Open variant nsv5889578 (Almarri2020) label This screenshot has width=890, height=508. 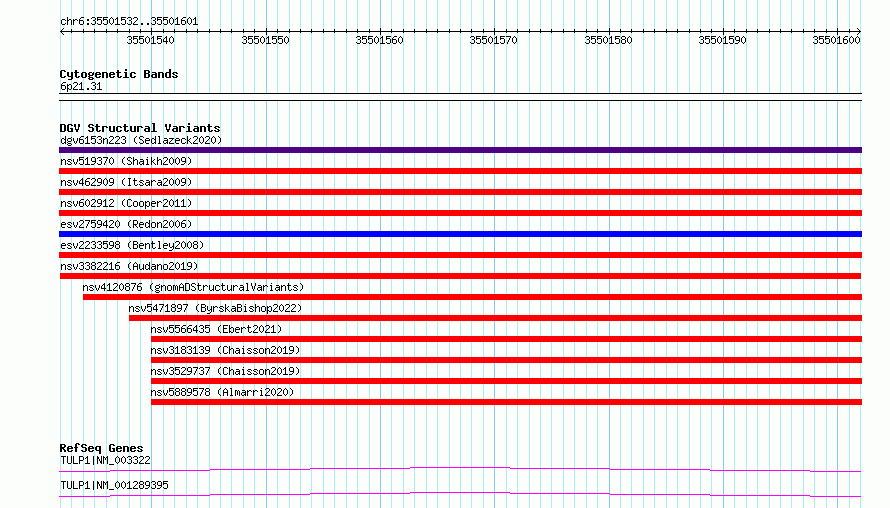pyautogui.click(x=222, y=392)
